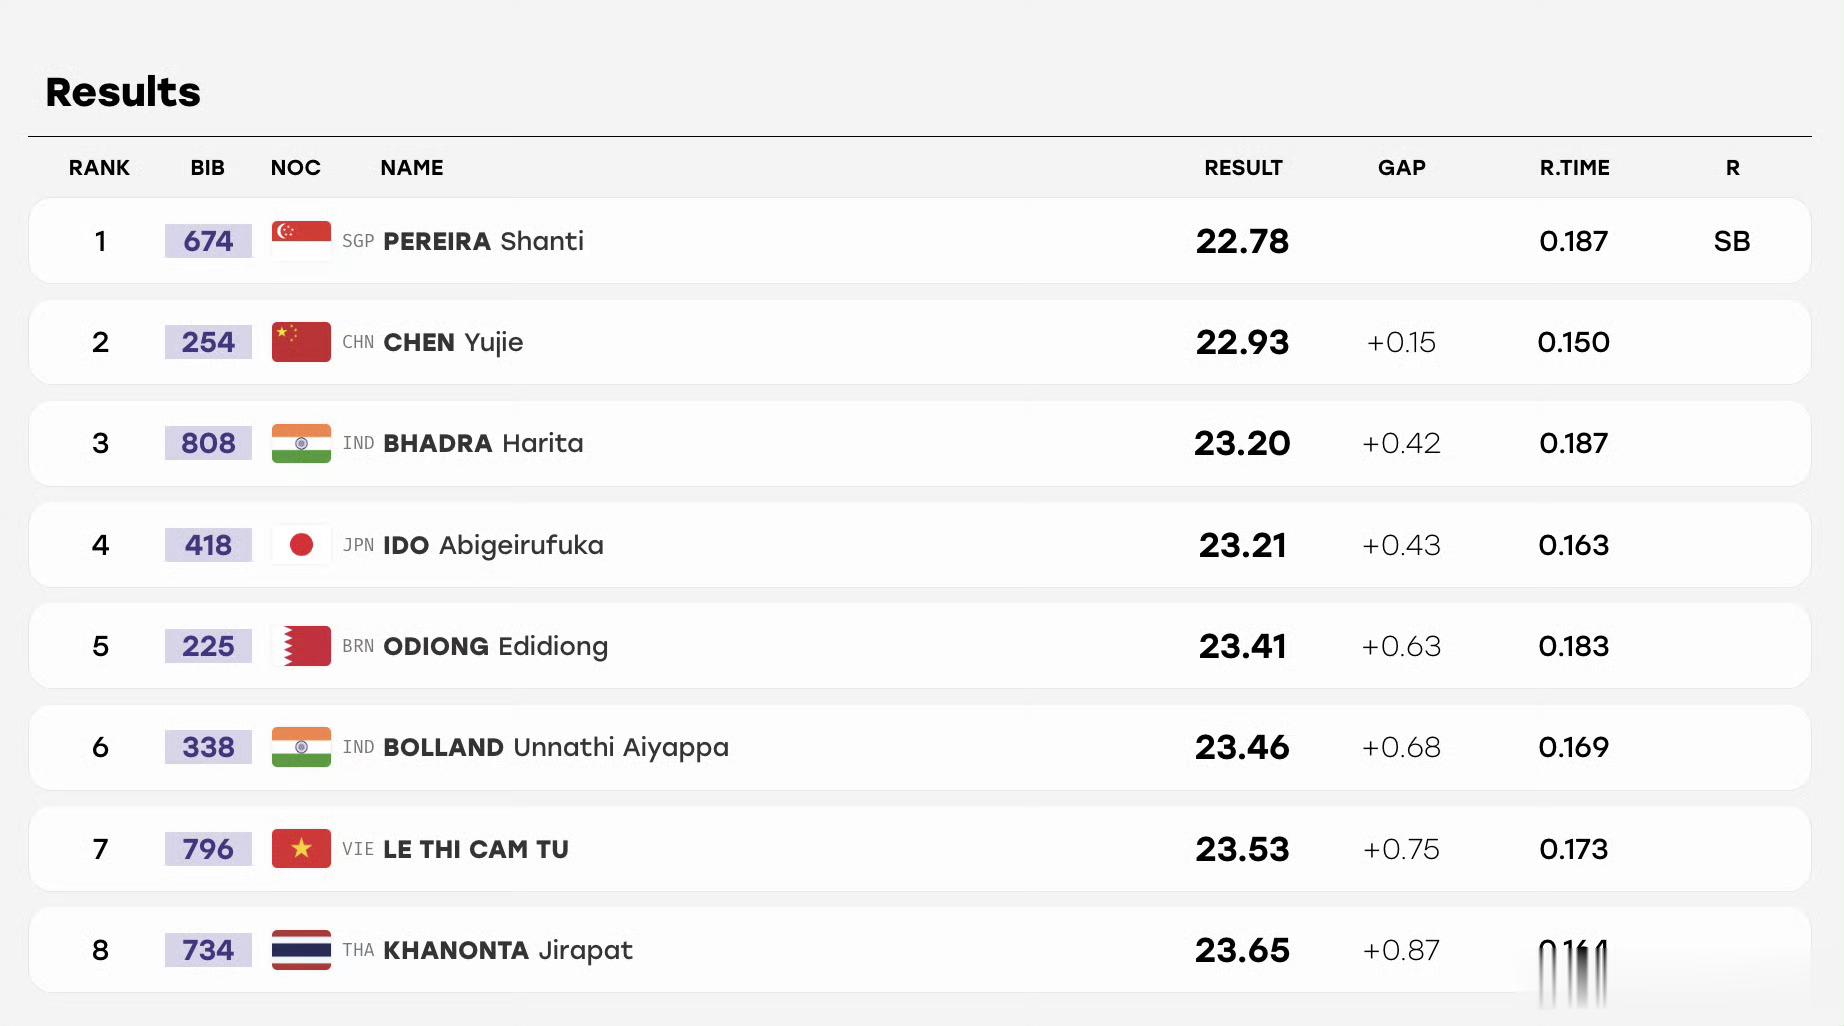Click the Thailand flag icon
This screenshot has height=1026, width=1844.
[301, 950]
